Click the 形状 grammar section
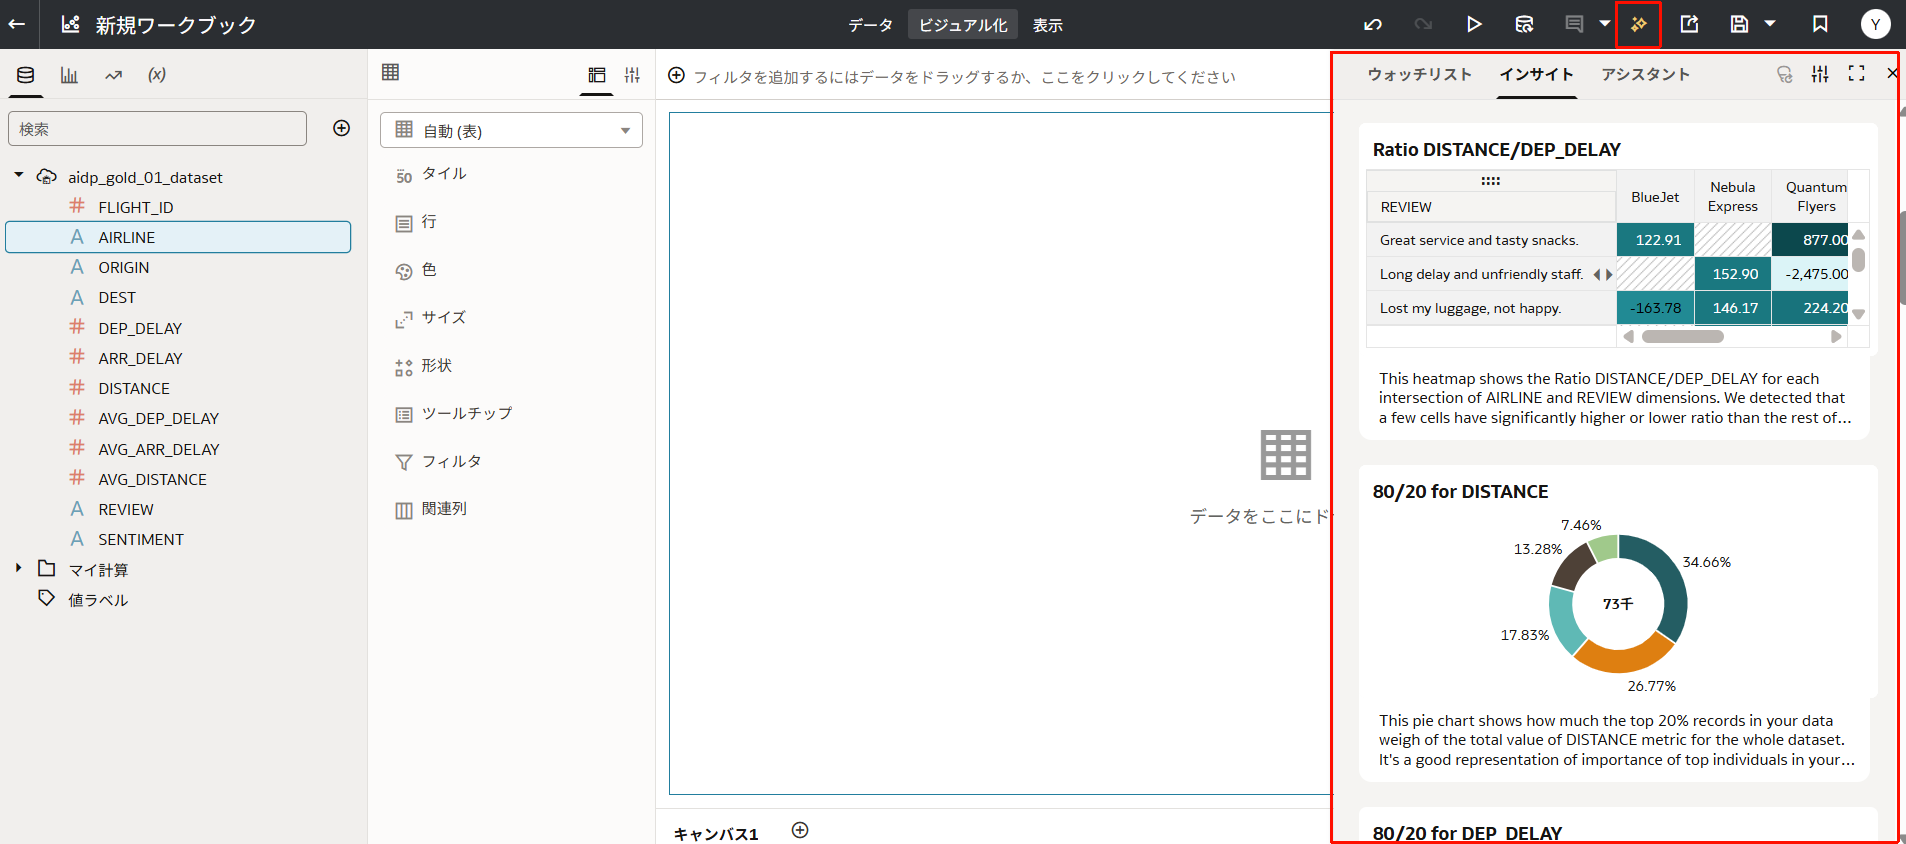Screen dimensions: 1906x844 (437, 365)
